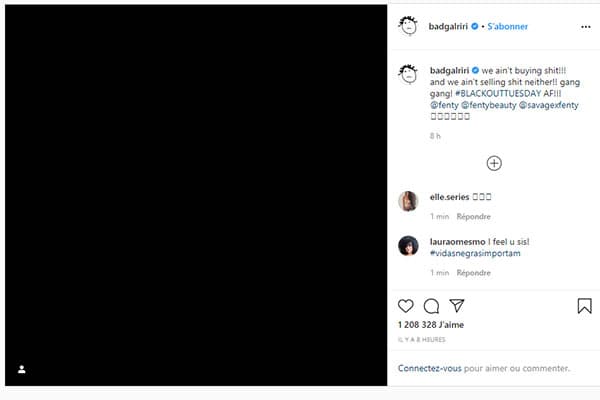Save post with the bookmark icon
The image size is (600, 400).
(x=584, y=306)
